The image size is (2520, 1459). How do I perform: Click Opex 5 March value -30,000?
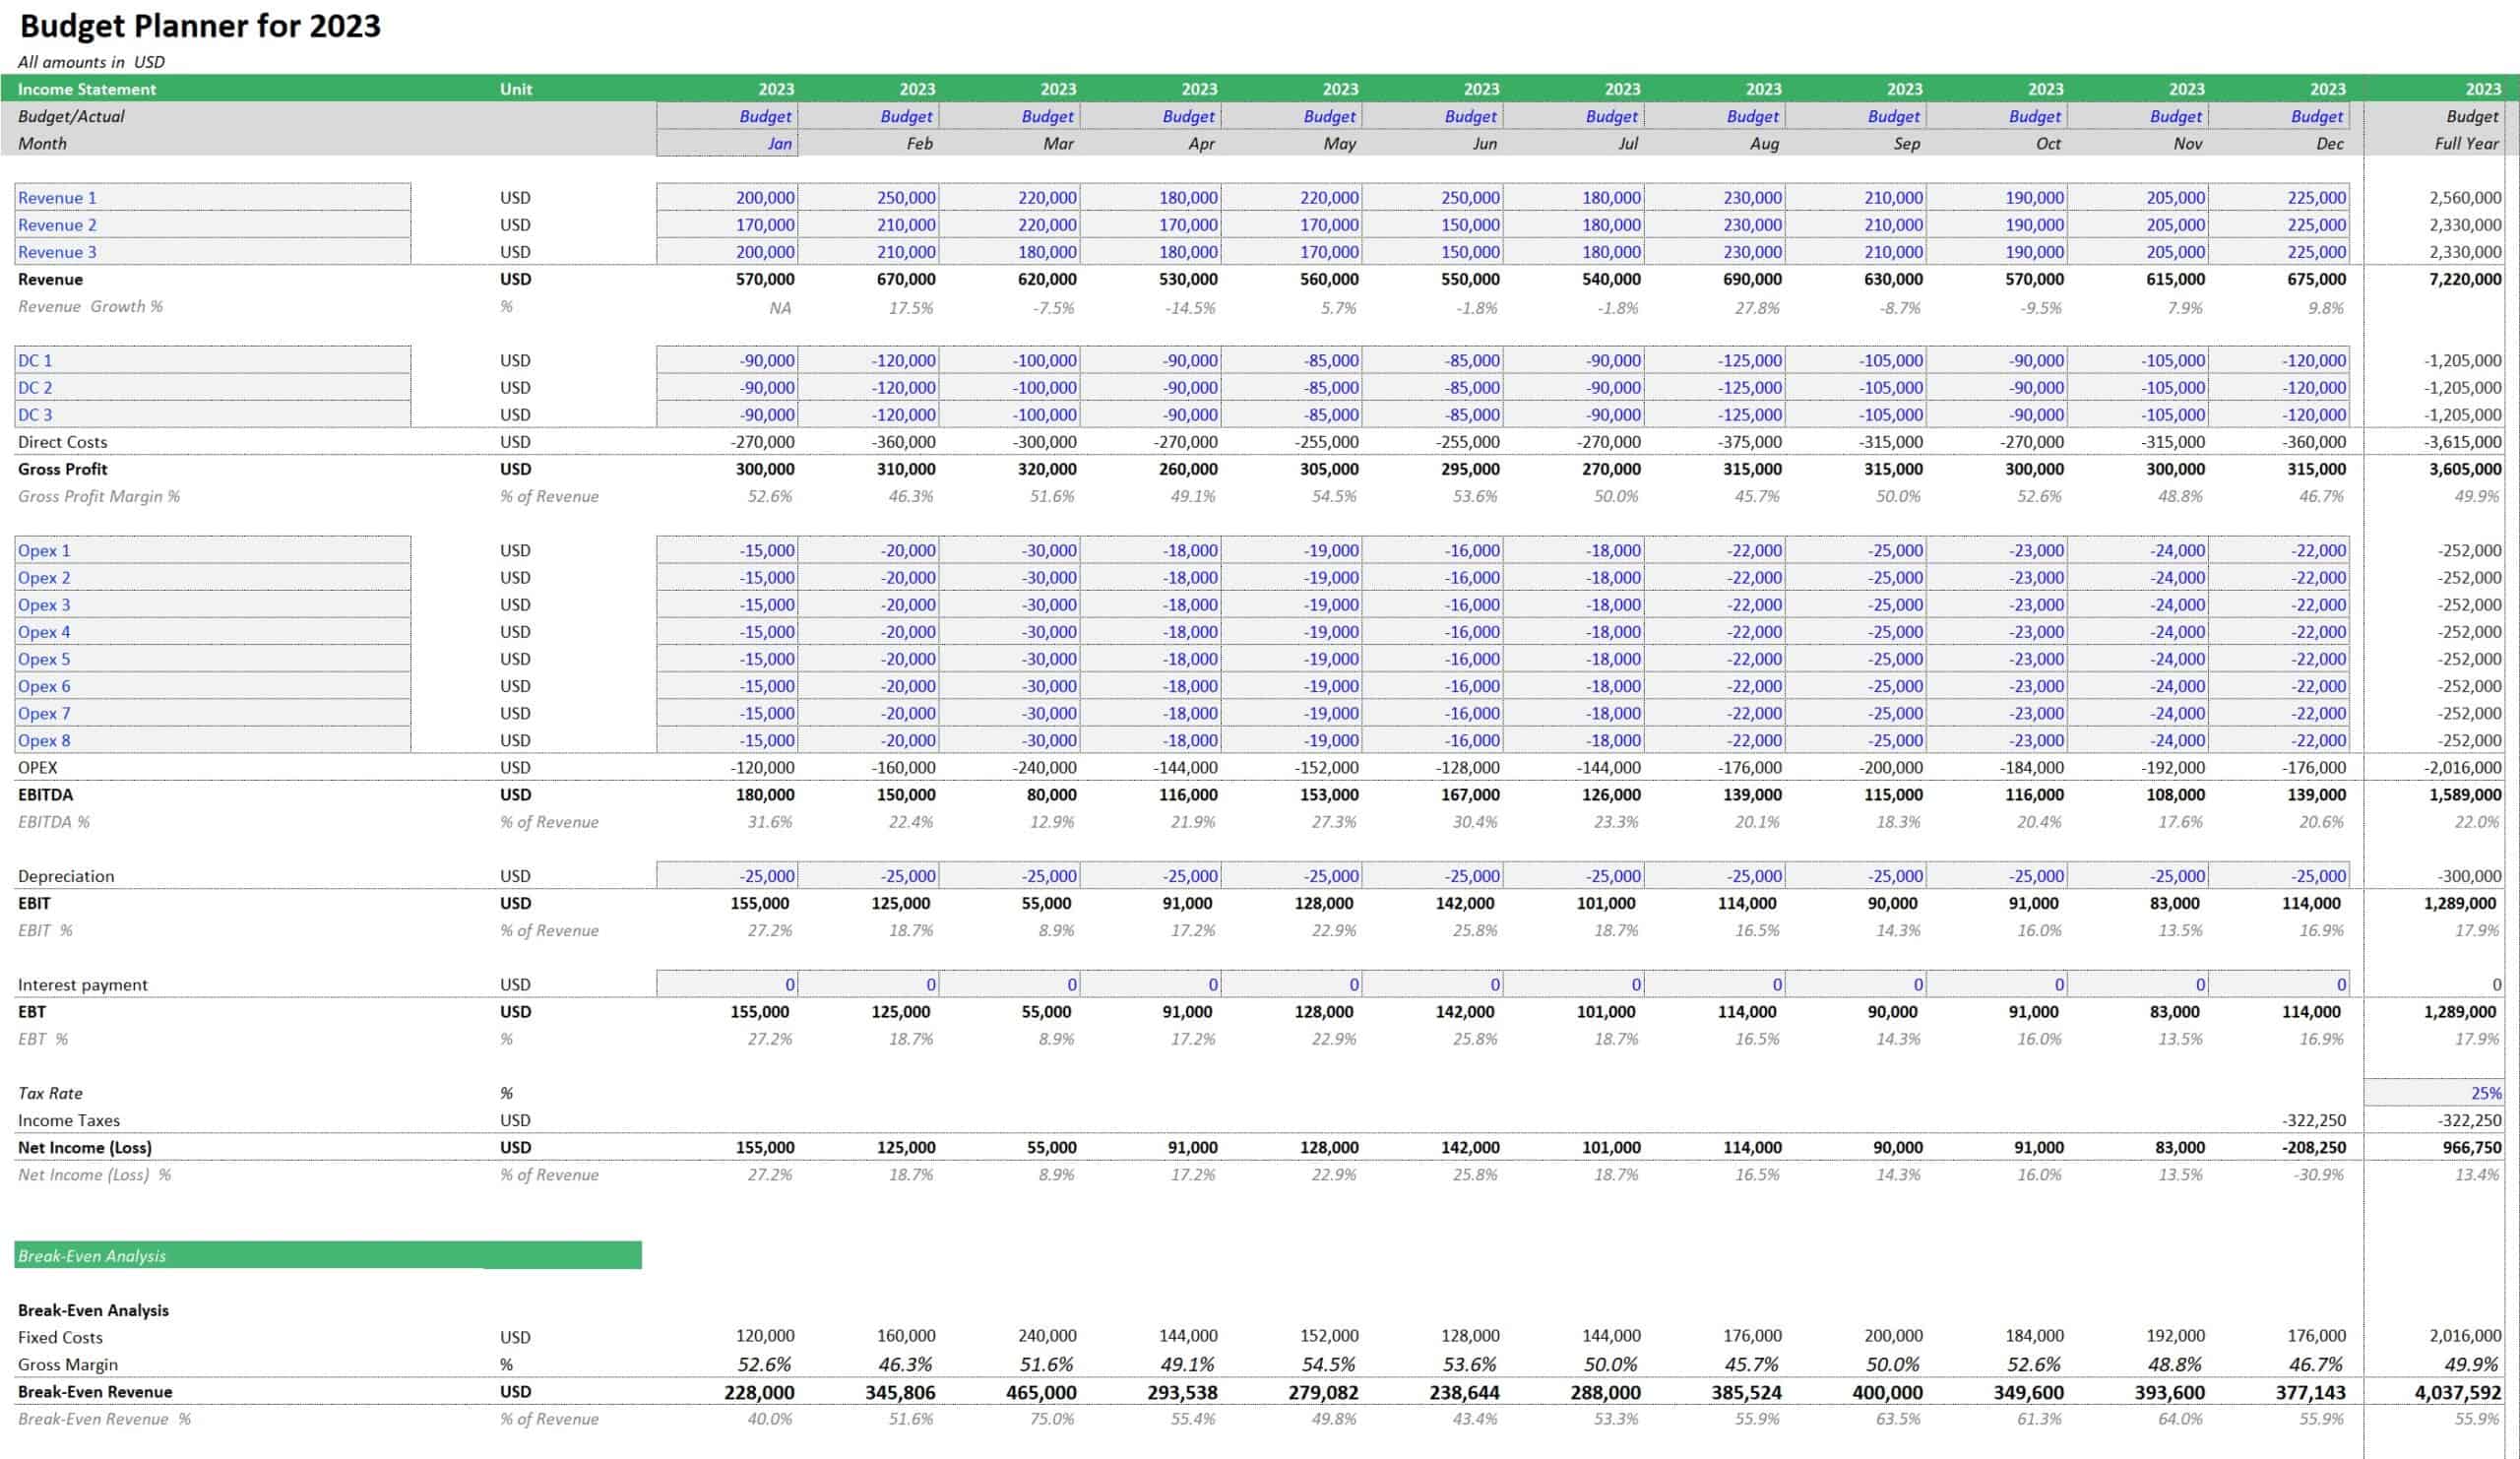pos(1009,658)
